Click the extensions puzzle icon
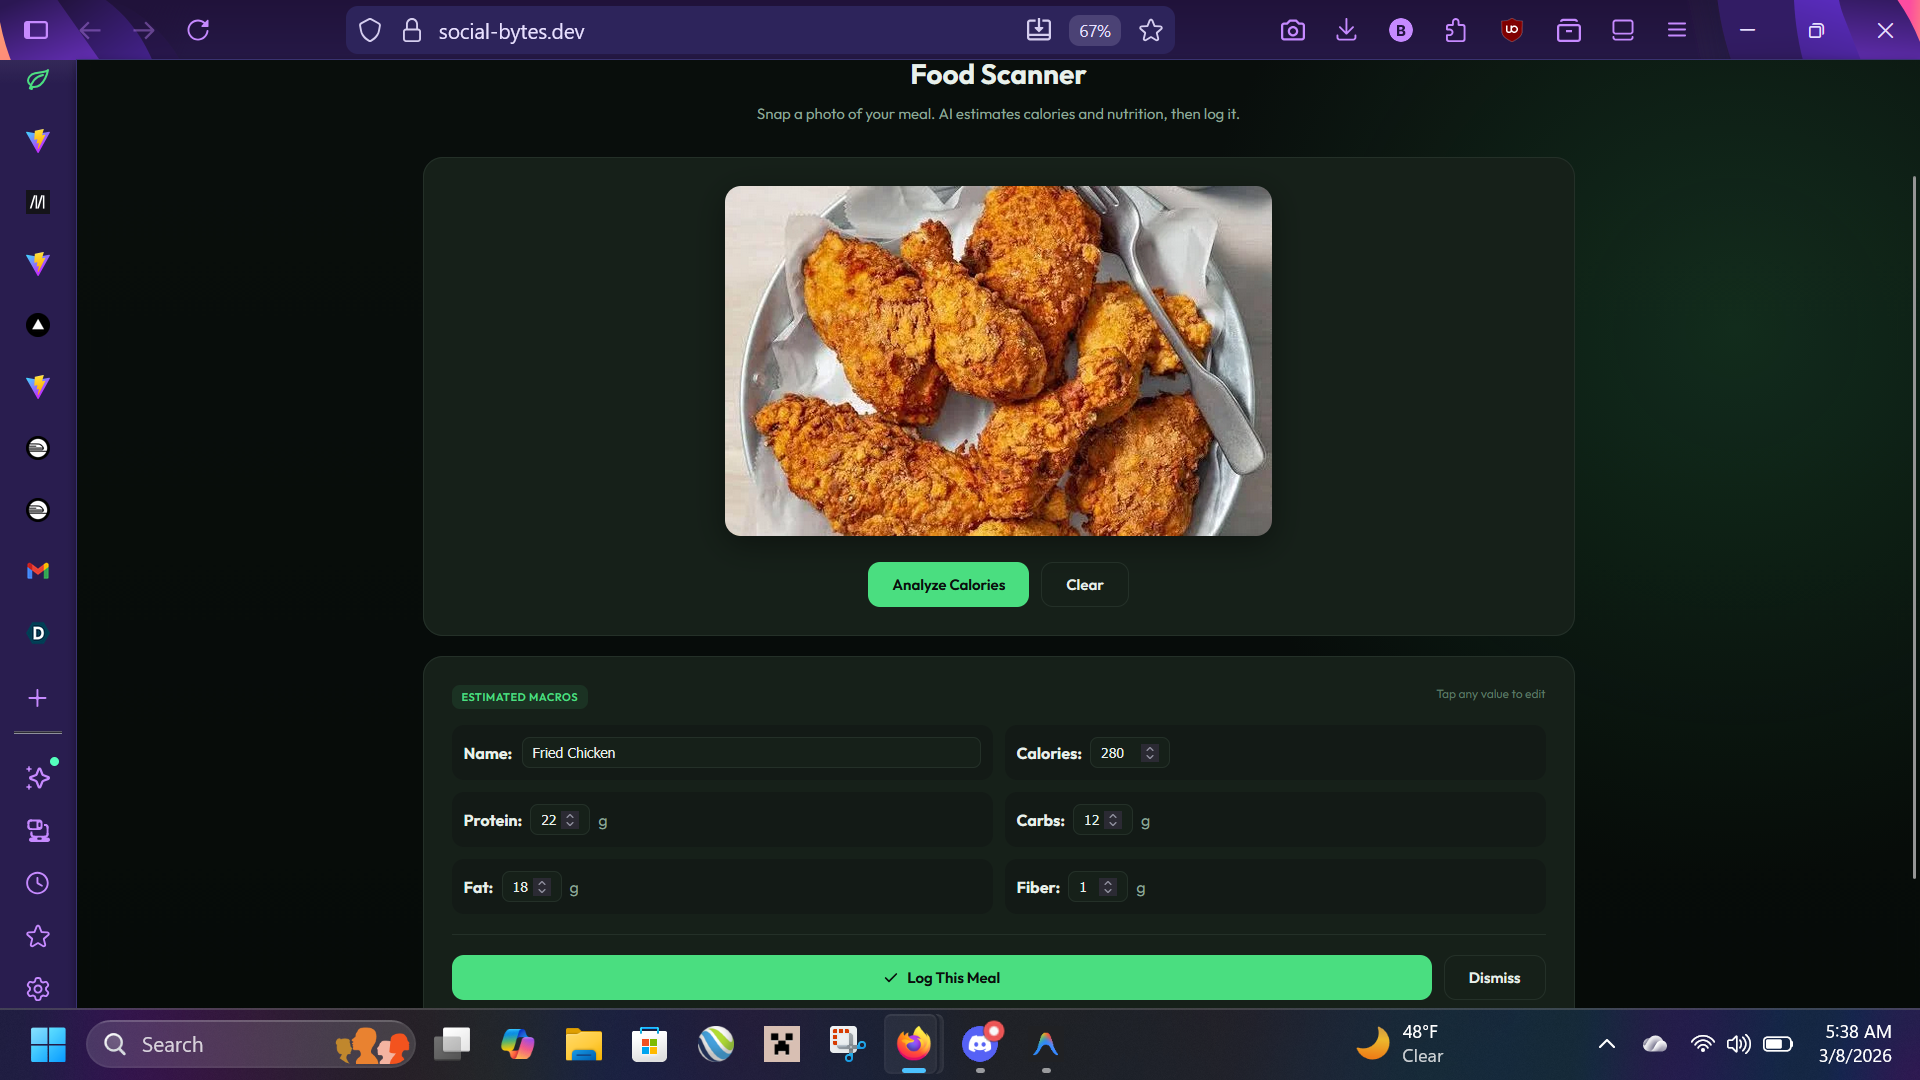Viewport: 1920px width, 1080px height. coord(1455,30)
